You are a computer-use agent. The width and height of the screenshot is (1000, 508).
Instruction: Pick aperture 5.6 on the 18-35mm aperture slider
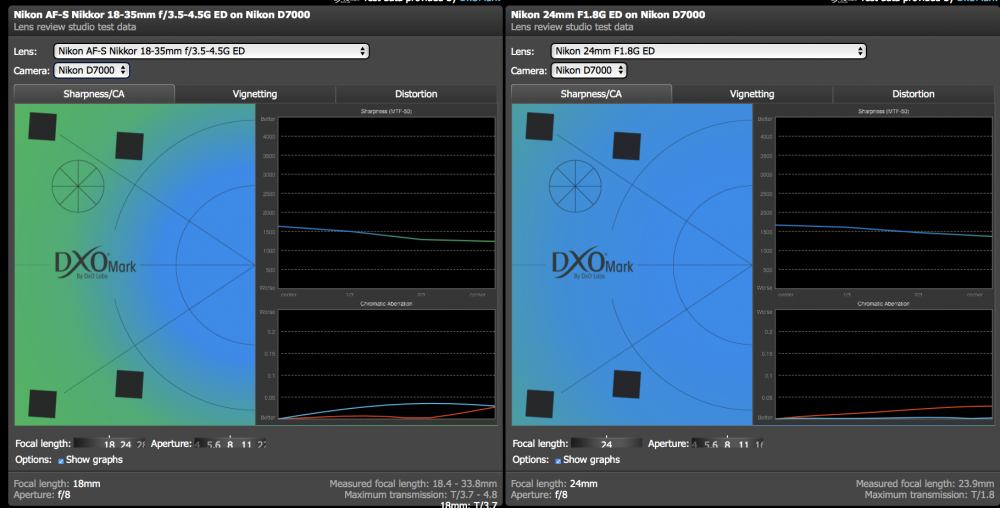click(214, 444)
